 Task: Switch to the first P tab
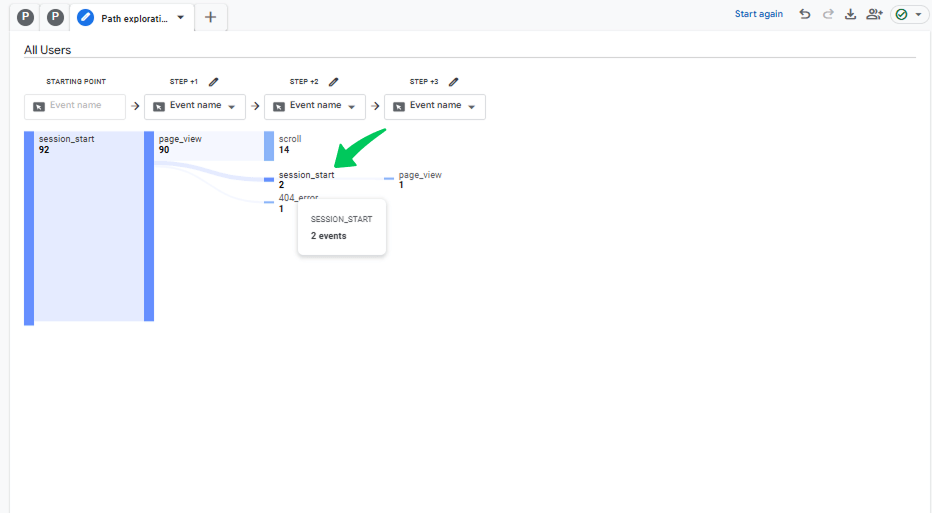click(x=25, y=17)
